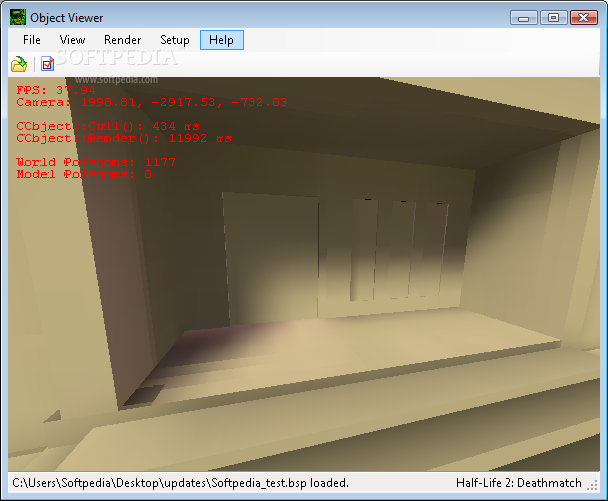Click the window resize grip
The height and width of the screenshot is (501, 608).
click(592, 485)
